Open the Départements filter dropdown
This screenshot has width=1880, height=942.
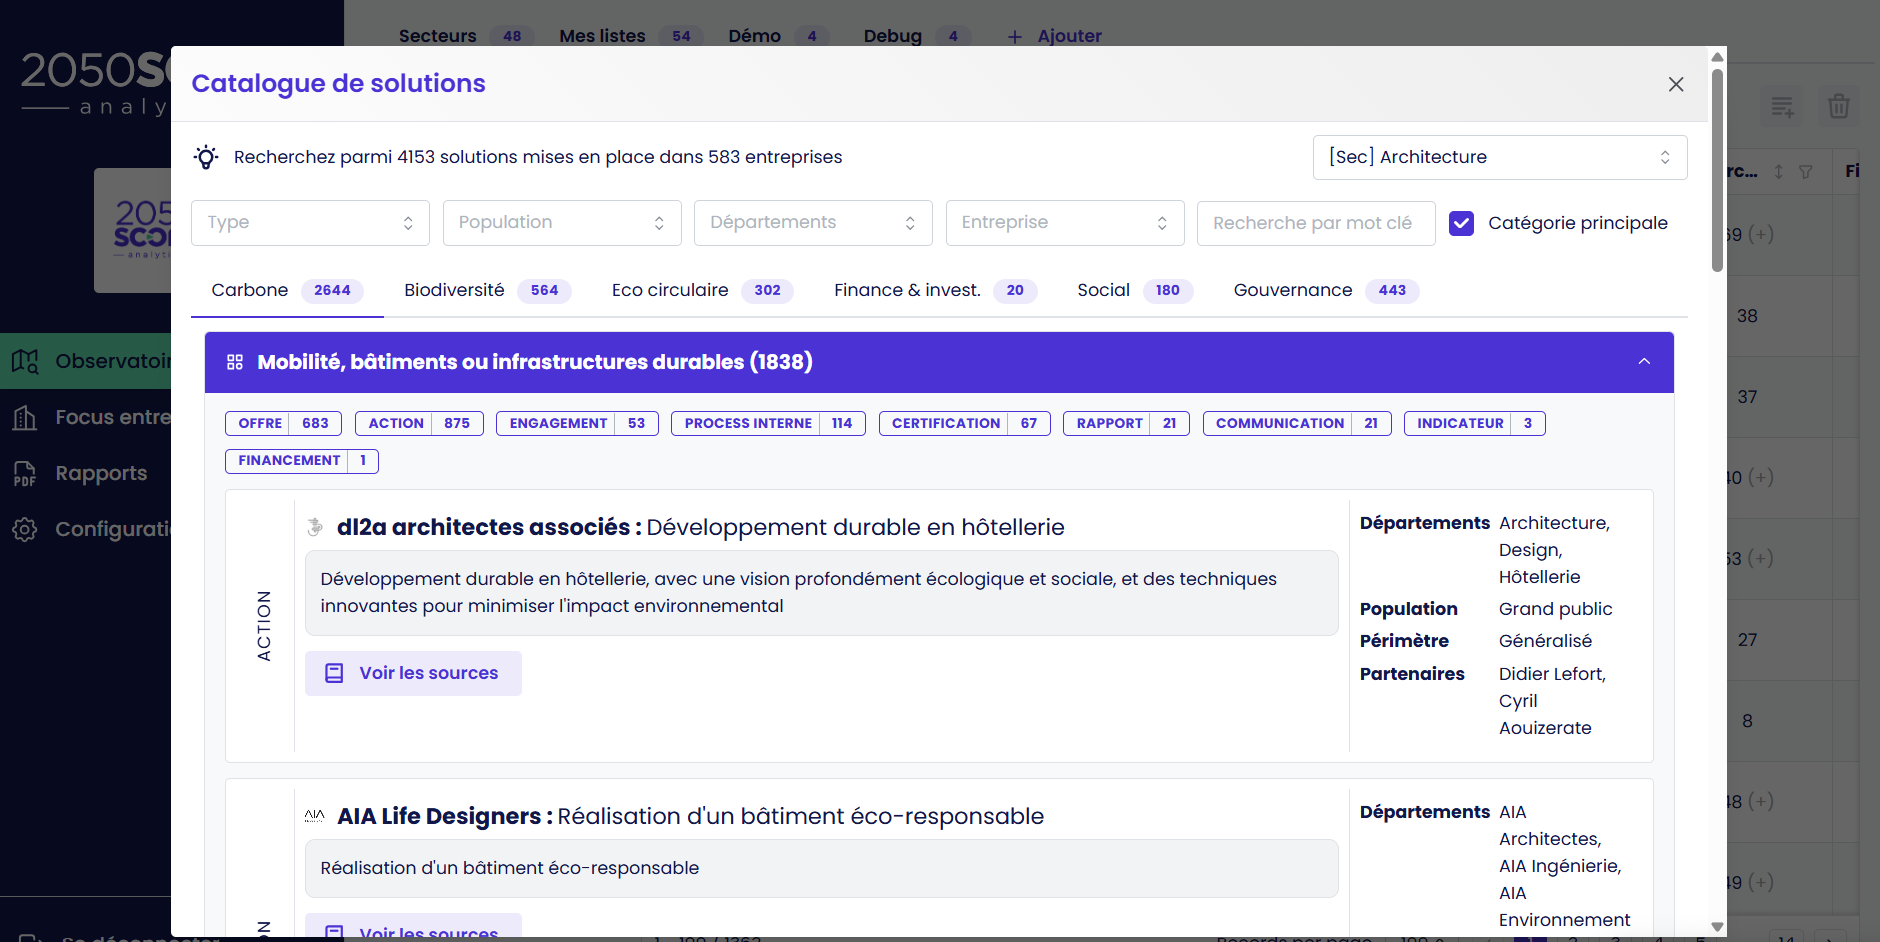(x=813, y=223)
